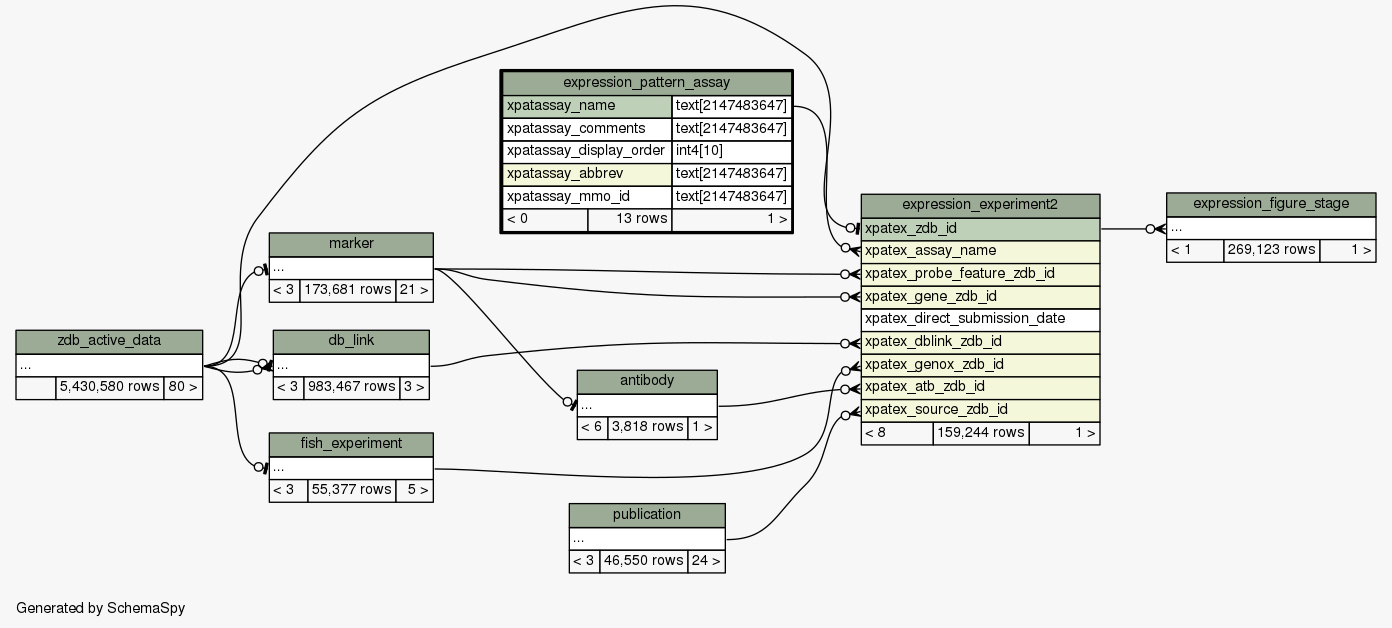The width and height of the screenshot is (1392, 628).
Task: Click the expression_experiment2 table title
Action: click(x=980, y=205)
